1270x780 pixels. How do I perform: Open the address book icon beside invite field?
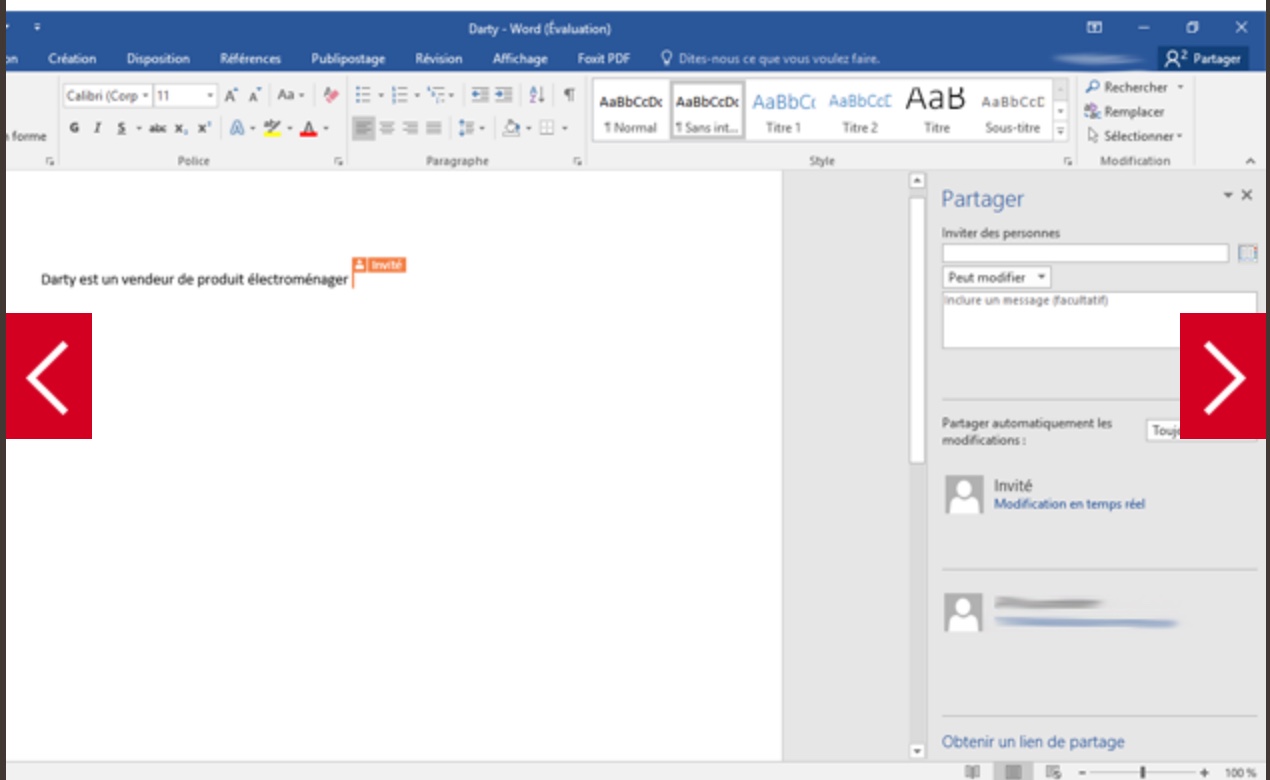[1246, 253]
